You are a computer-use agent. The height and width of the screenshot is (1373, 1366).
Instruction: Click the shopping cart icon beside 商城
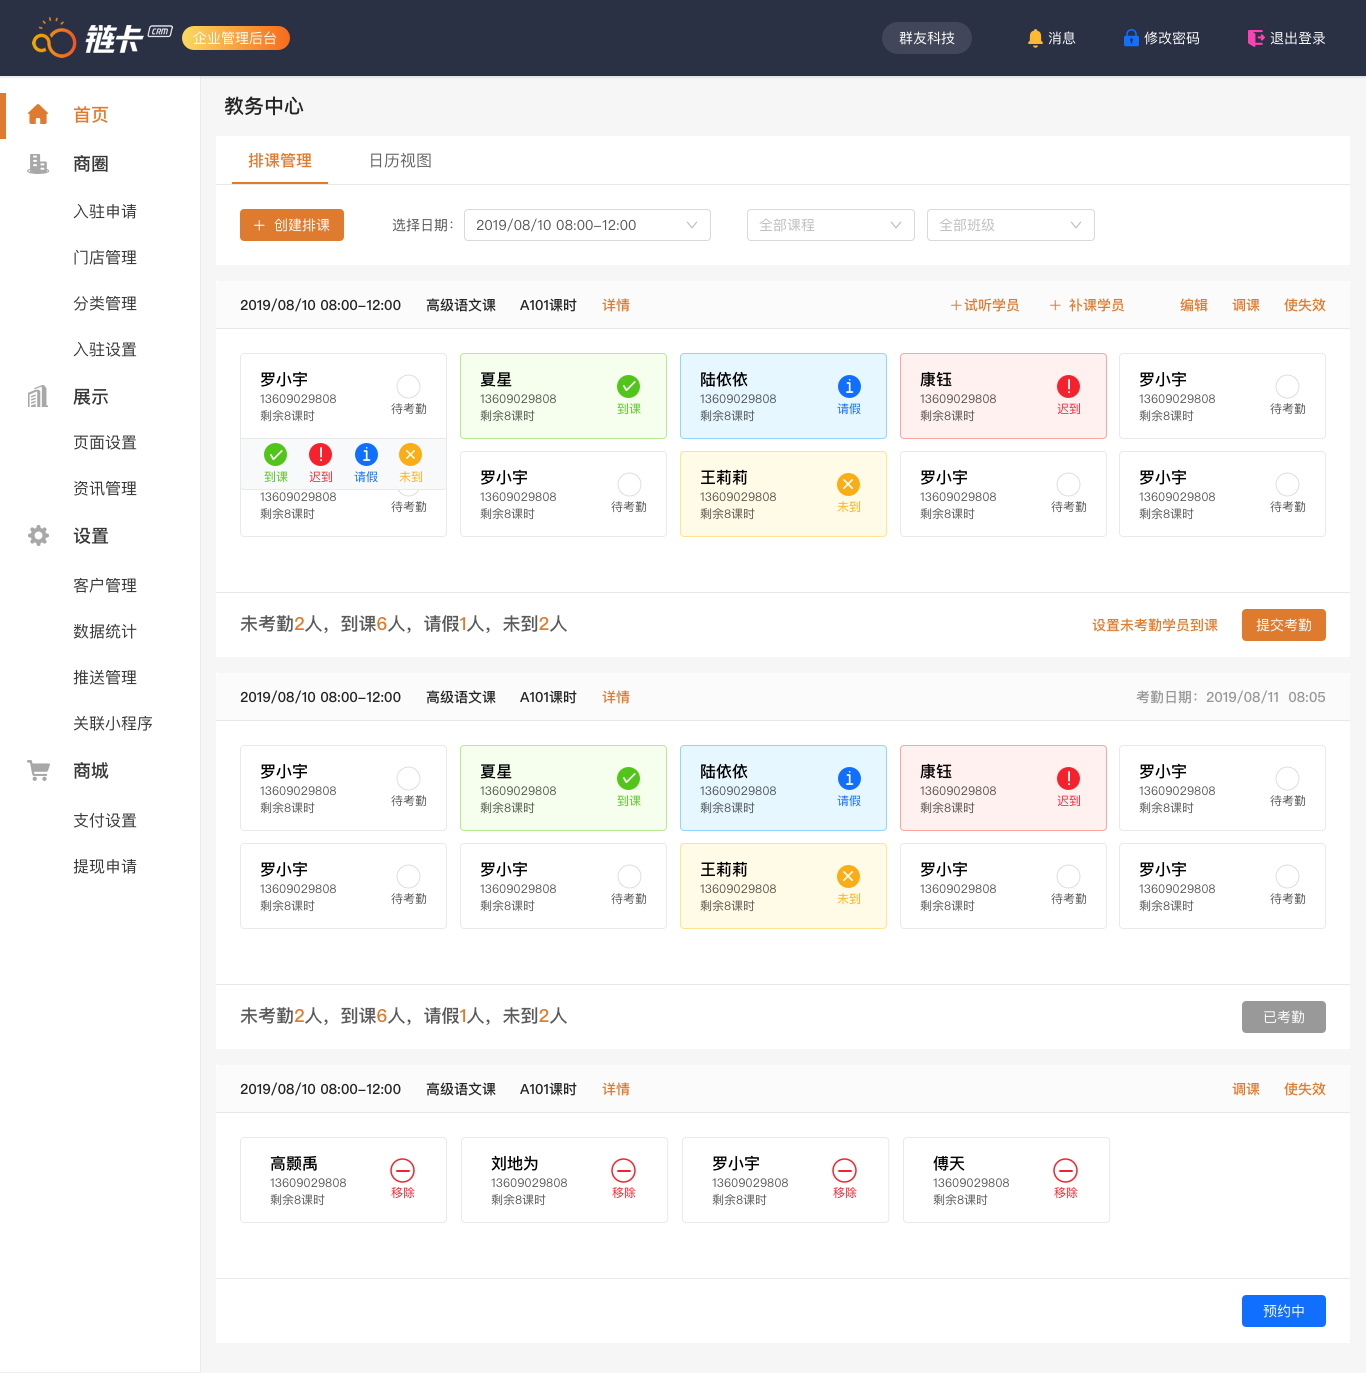pyautogui.click(x=38, y=771)
